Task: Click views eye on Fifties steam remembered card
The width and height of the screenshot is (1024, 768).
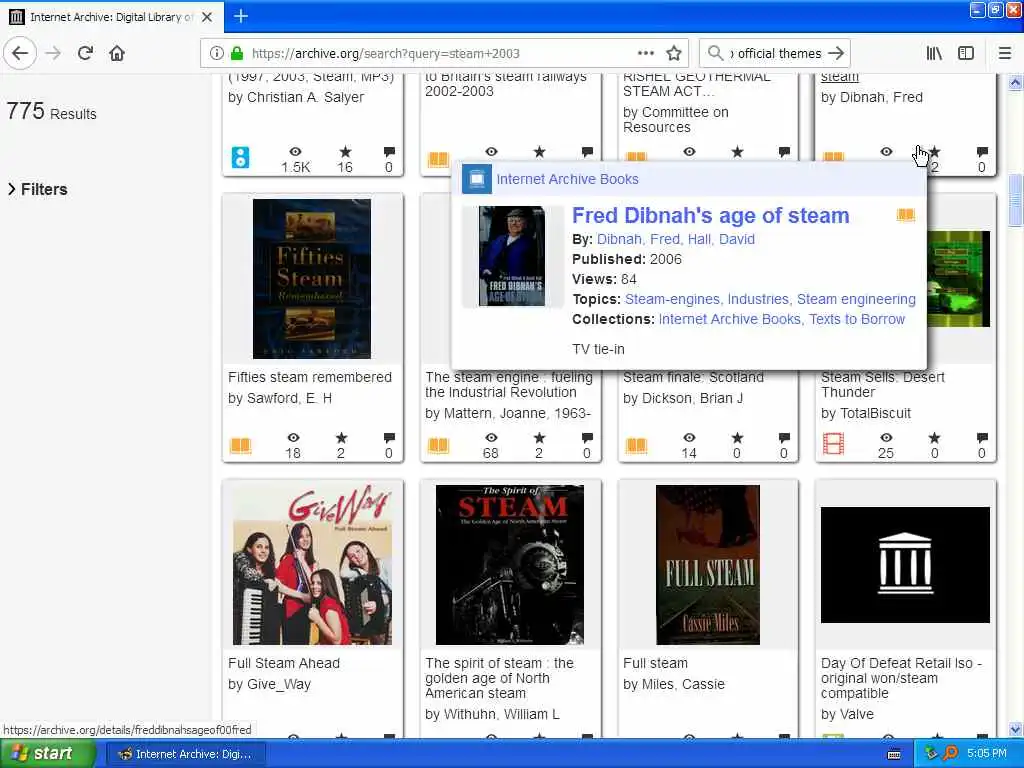Action: (x=293, y=438)
